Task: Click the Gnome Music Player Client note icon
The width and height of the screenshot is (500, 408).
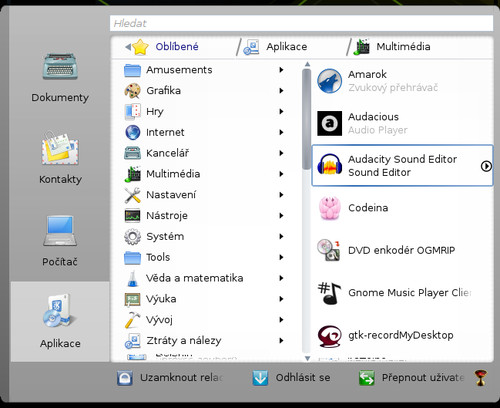Action: [x=329, y=293]
